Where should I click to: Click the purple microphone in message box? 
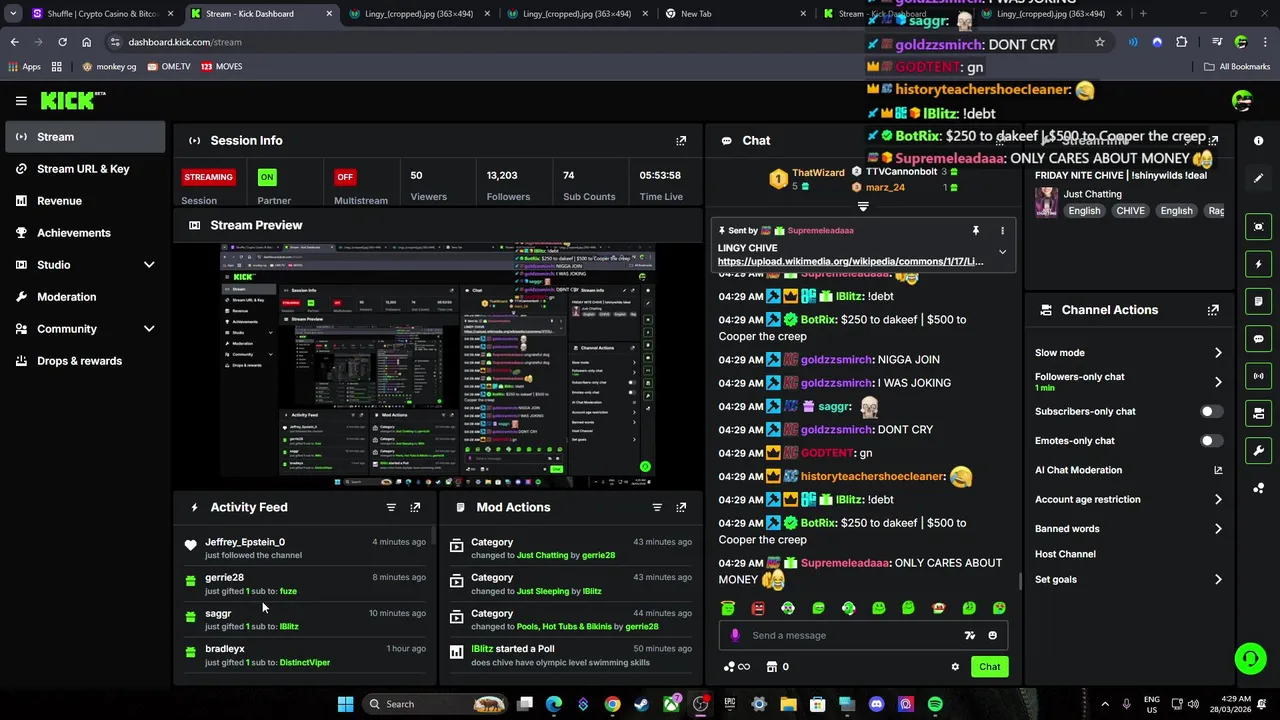735,635
